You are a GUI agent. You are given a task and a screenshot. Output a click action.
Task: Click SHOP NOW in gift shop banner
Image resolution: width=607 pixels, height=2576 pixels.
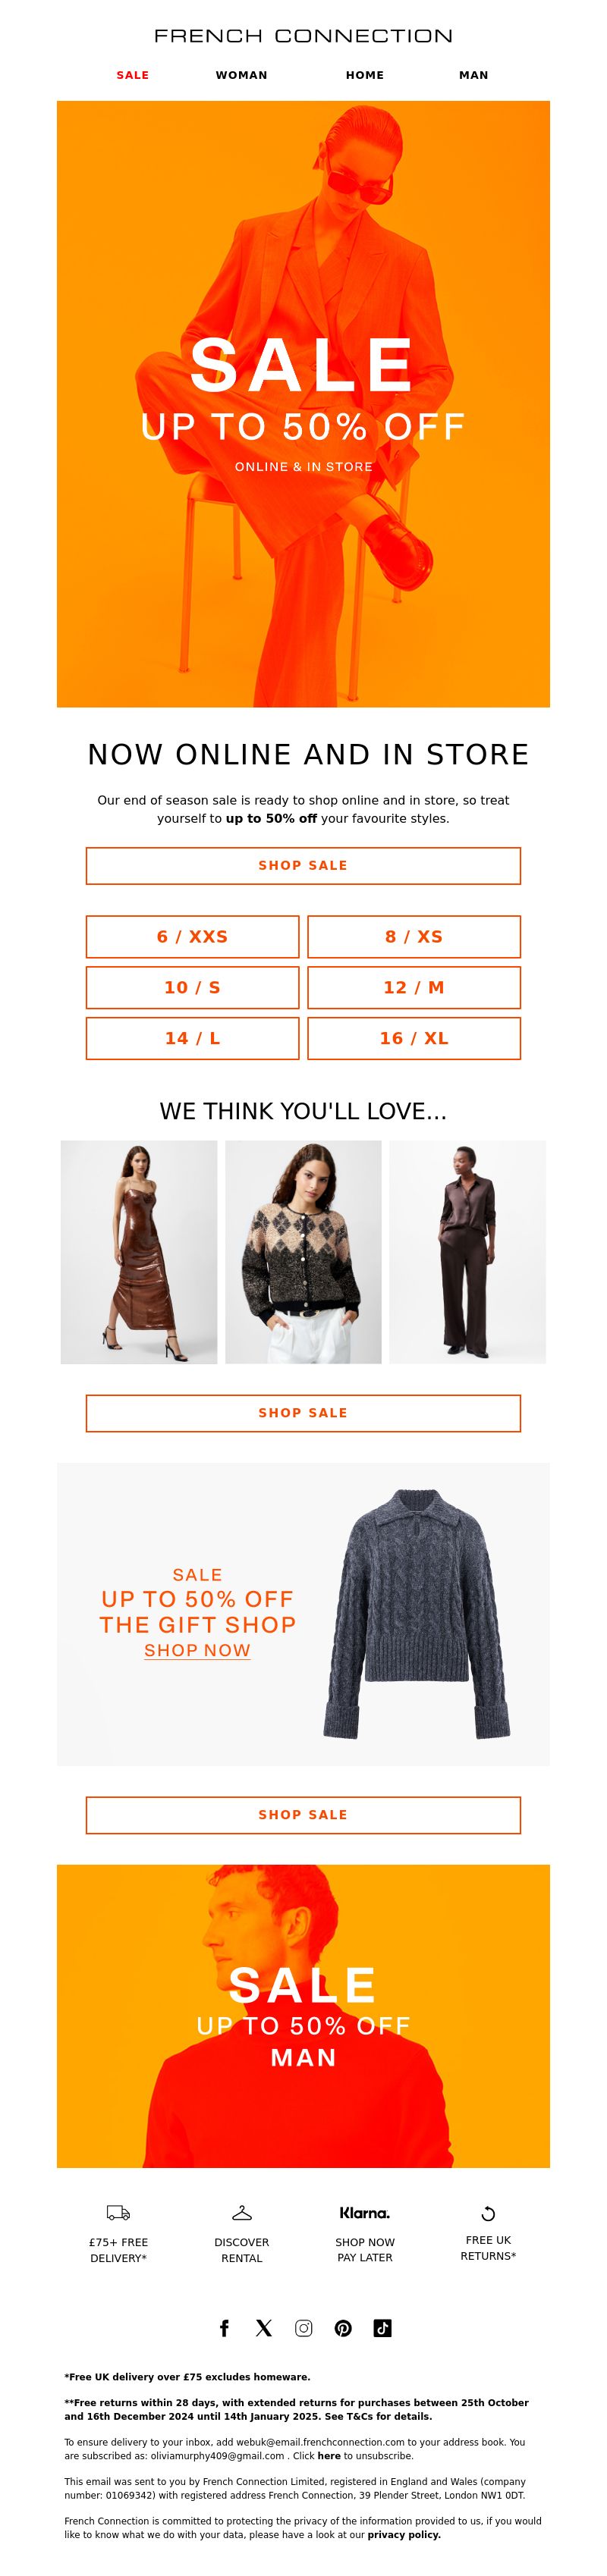point(197,1650)
